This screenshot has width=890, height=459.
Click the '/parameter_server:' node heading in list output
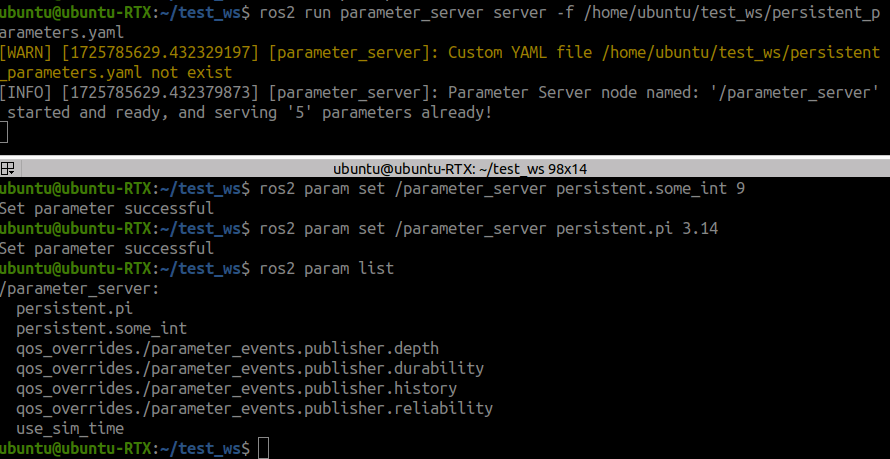click(x=79, y=289)
